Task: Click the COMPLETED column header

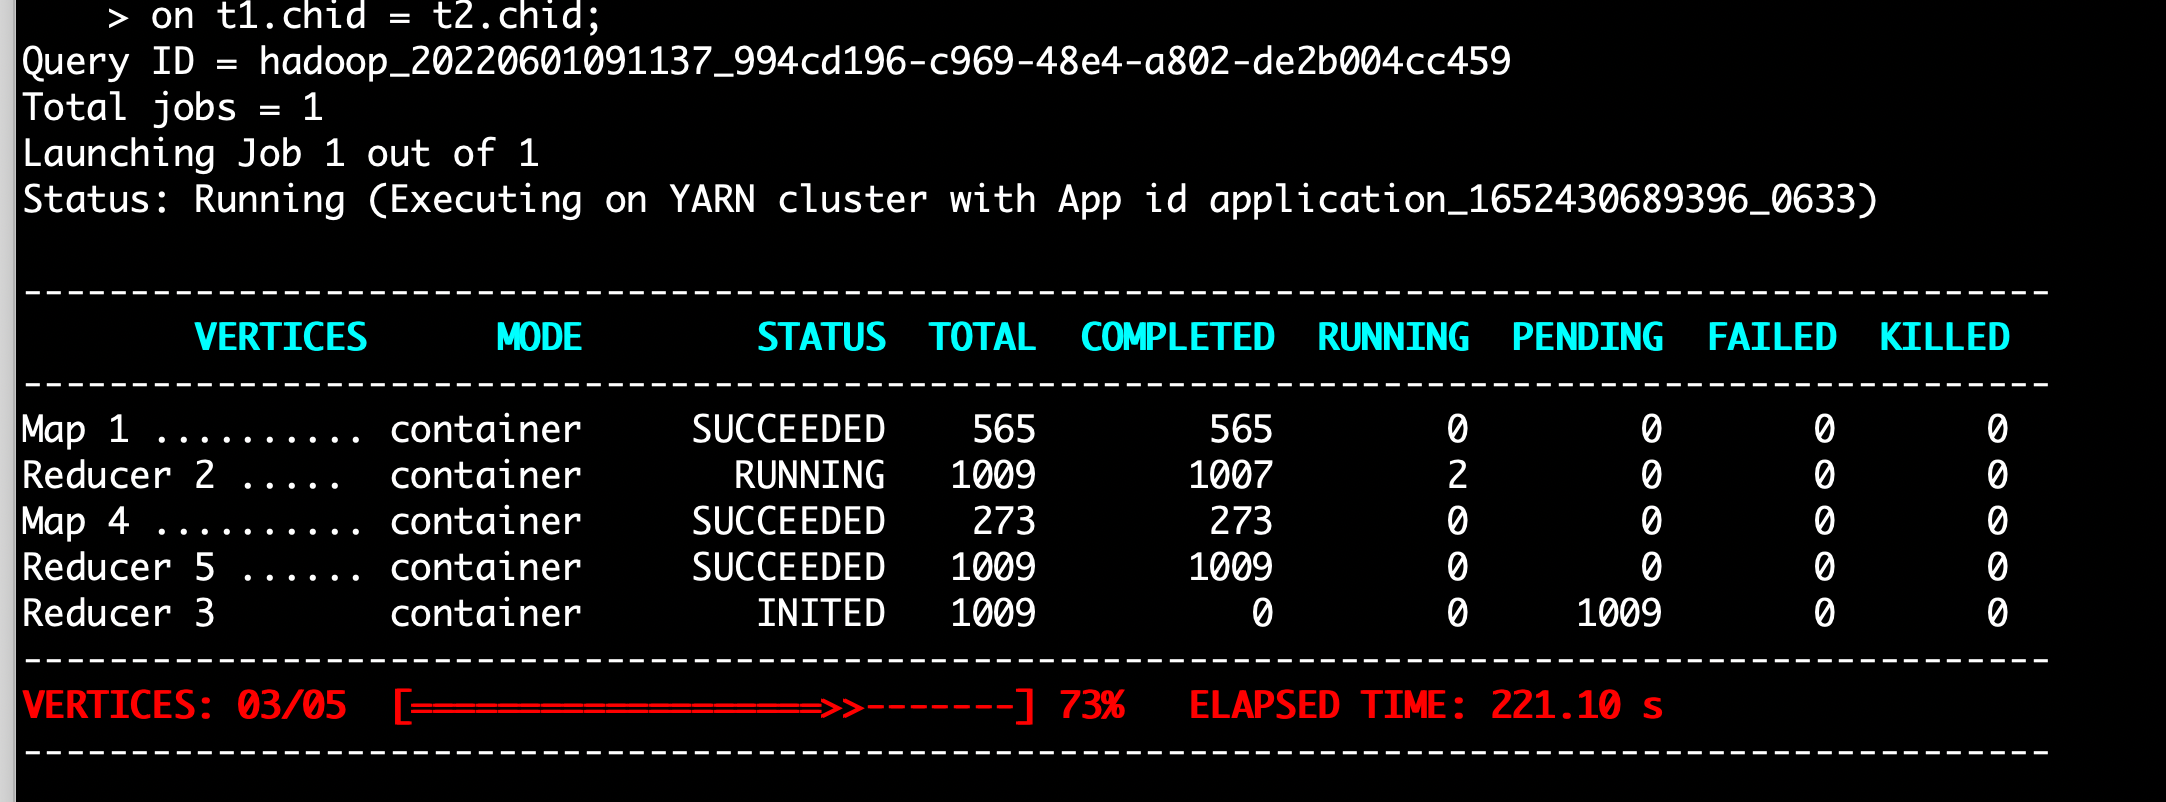Action: (1177, 337)
